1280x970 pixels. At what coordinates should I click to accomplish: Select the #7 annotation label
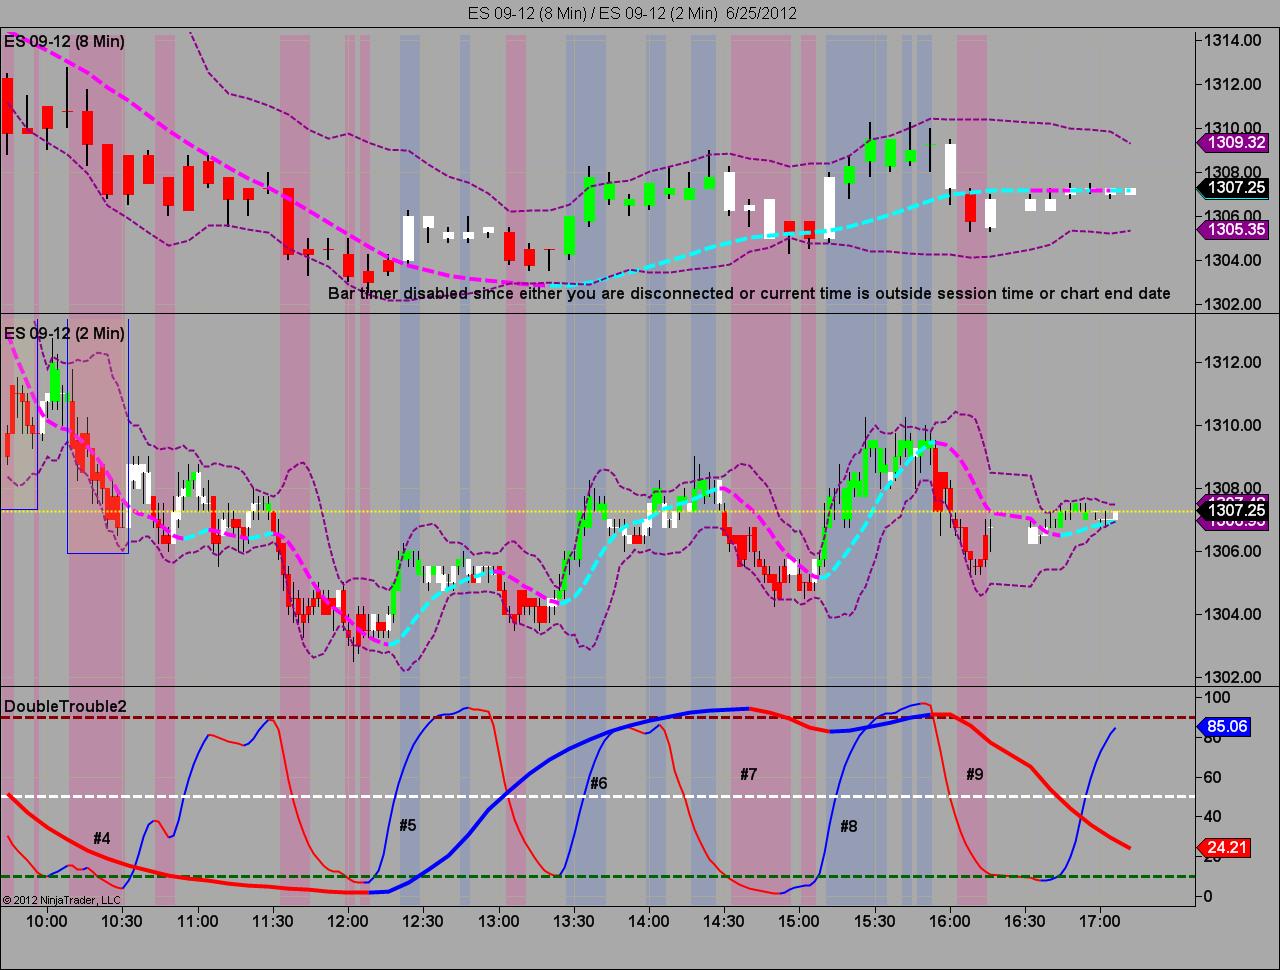click(748, 774)
